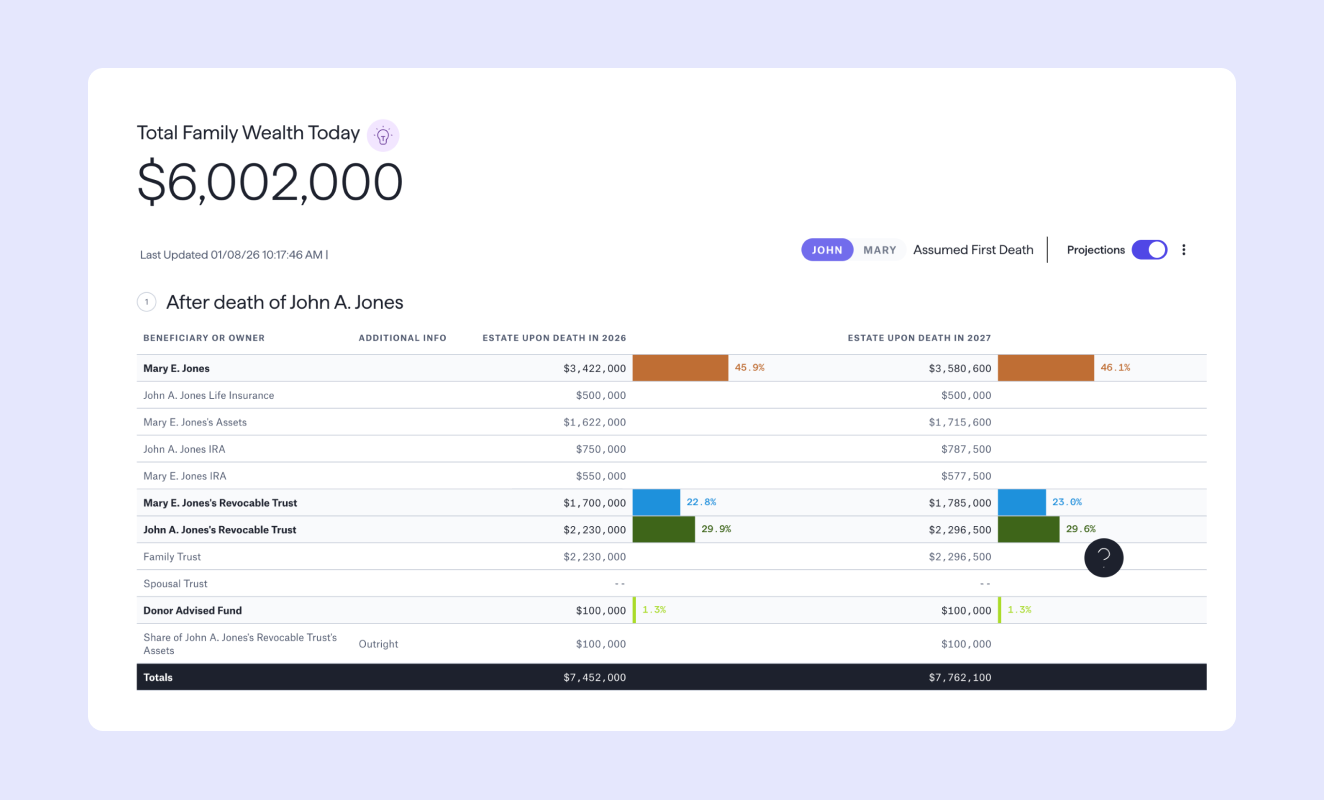Click the $7,762,100 total

pos(960,677)
